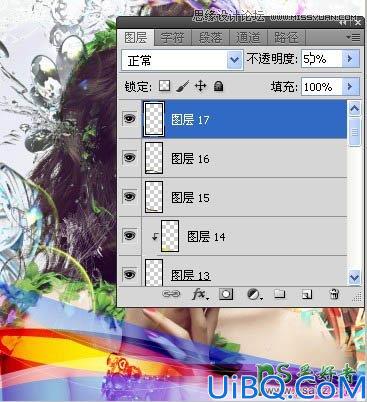Hide 图层 16 with eye icon
367x402 pixels.
pos(129,157)
